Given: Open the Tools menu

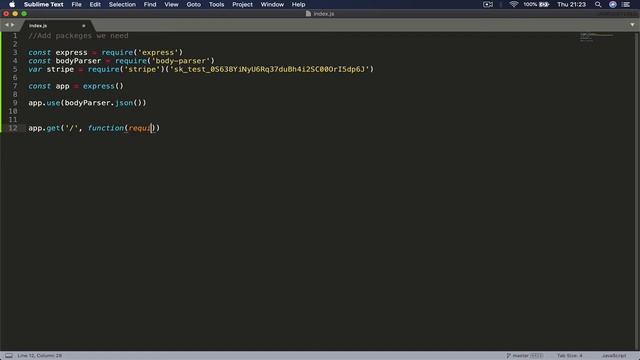Looking at the screenshot, I should click(x=216, y=4).
